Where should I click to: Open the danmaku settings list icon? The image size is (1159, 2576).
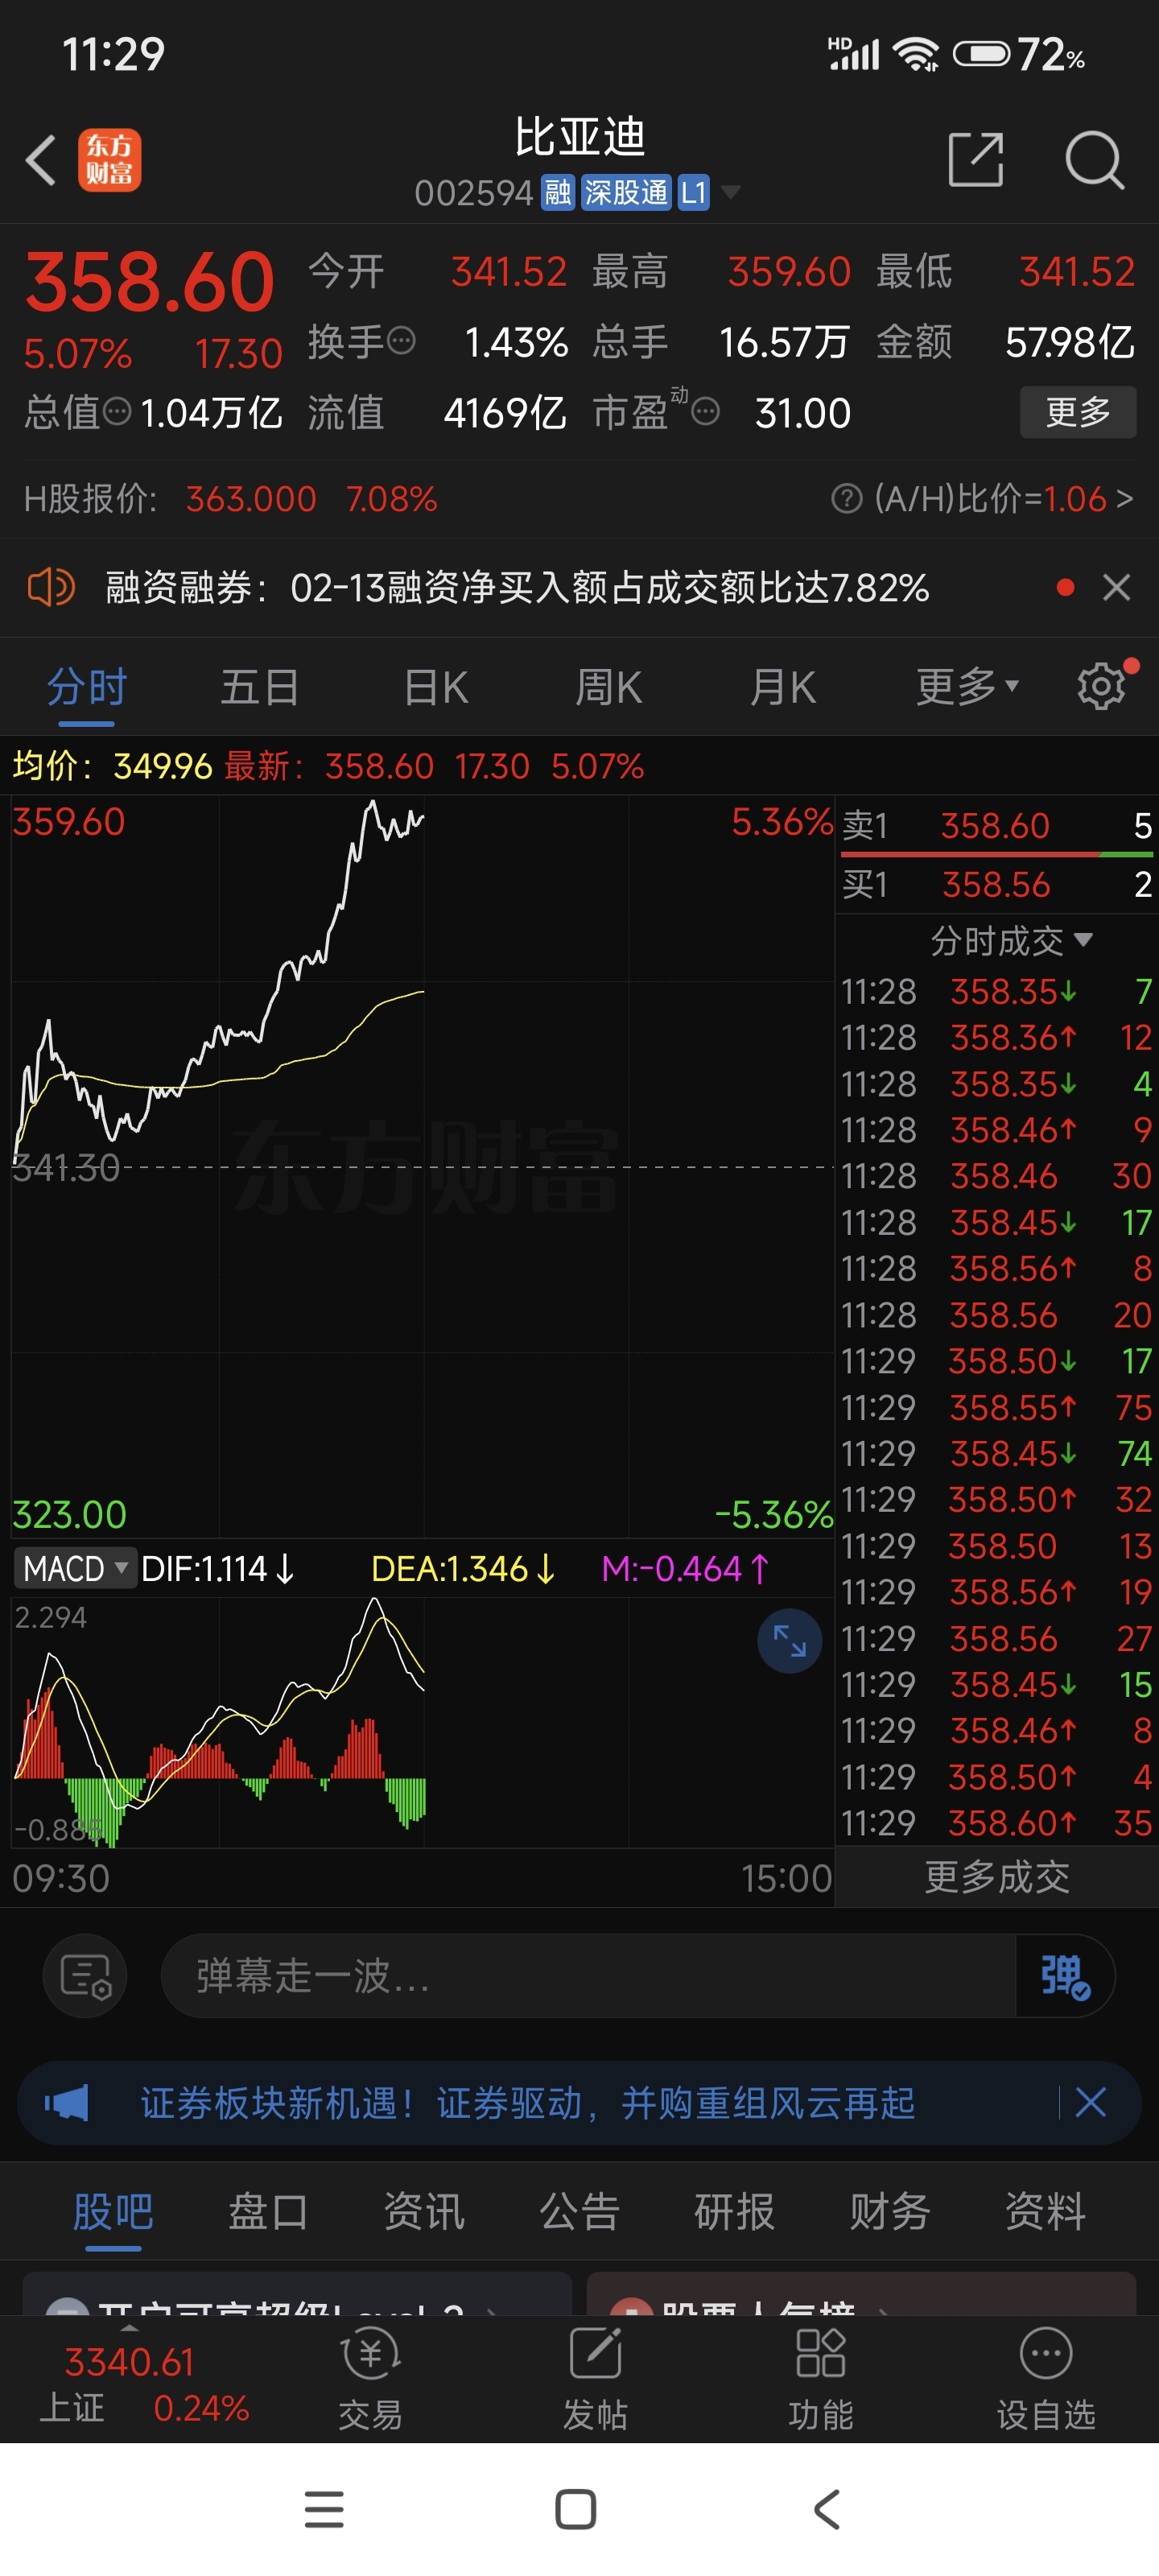[x=85, y=1976]
